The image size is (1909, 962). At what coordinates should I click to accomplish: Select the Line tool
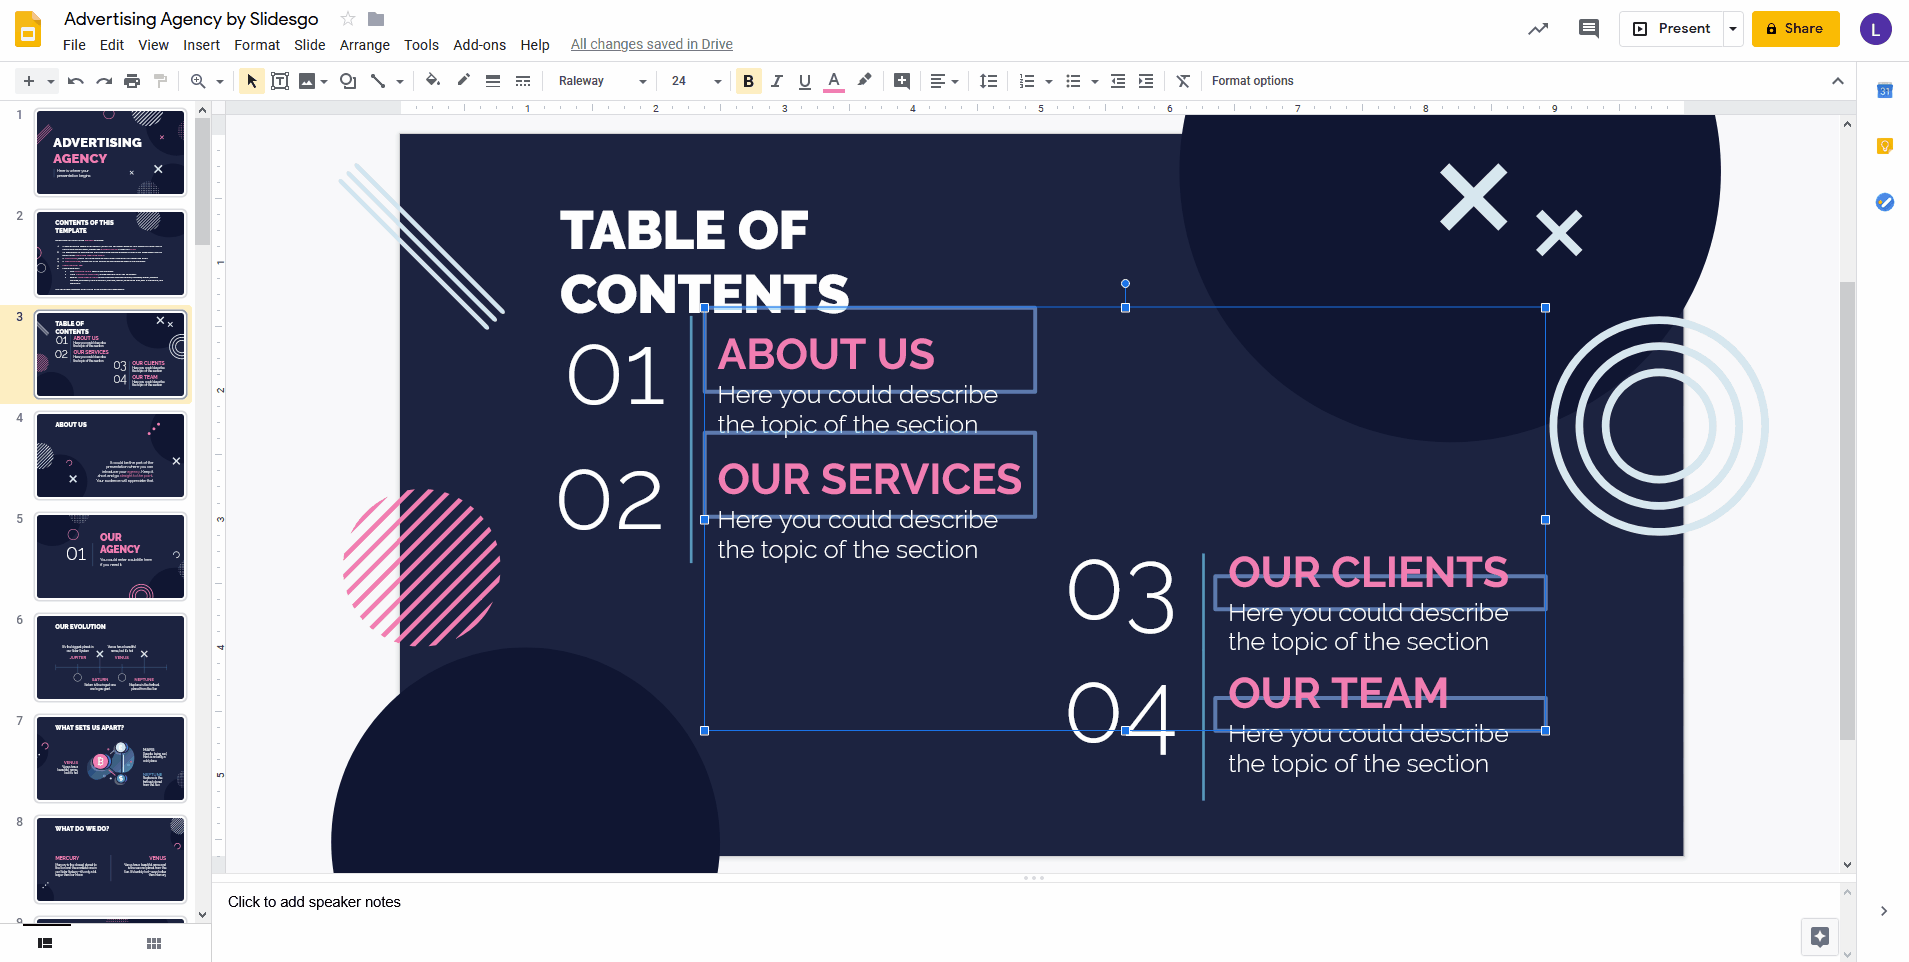click(378, 81)
